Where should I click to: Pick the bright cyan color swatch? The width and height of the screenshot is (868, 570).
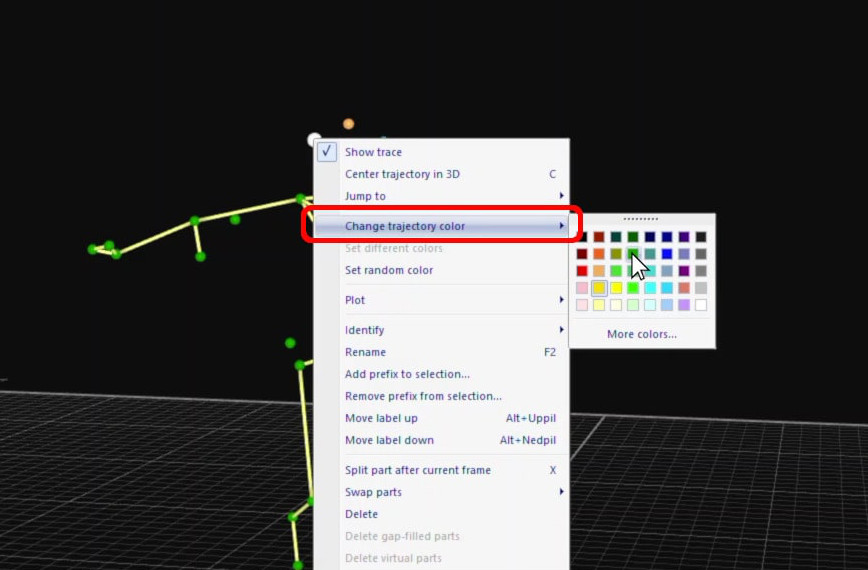tap(650, 288)
